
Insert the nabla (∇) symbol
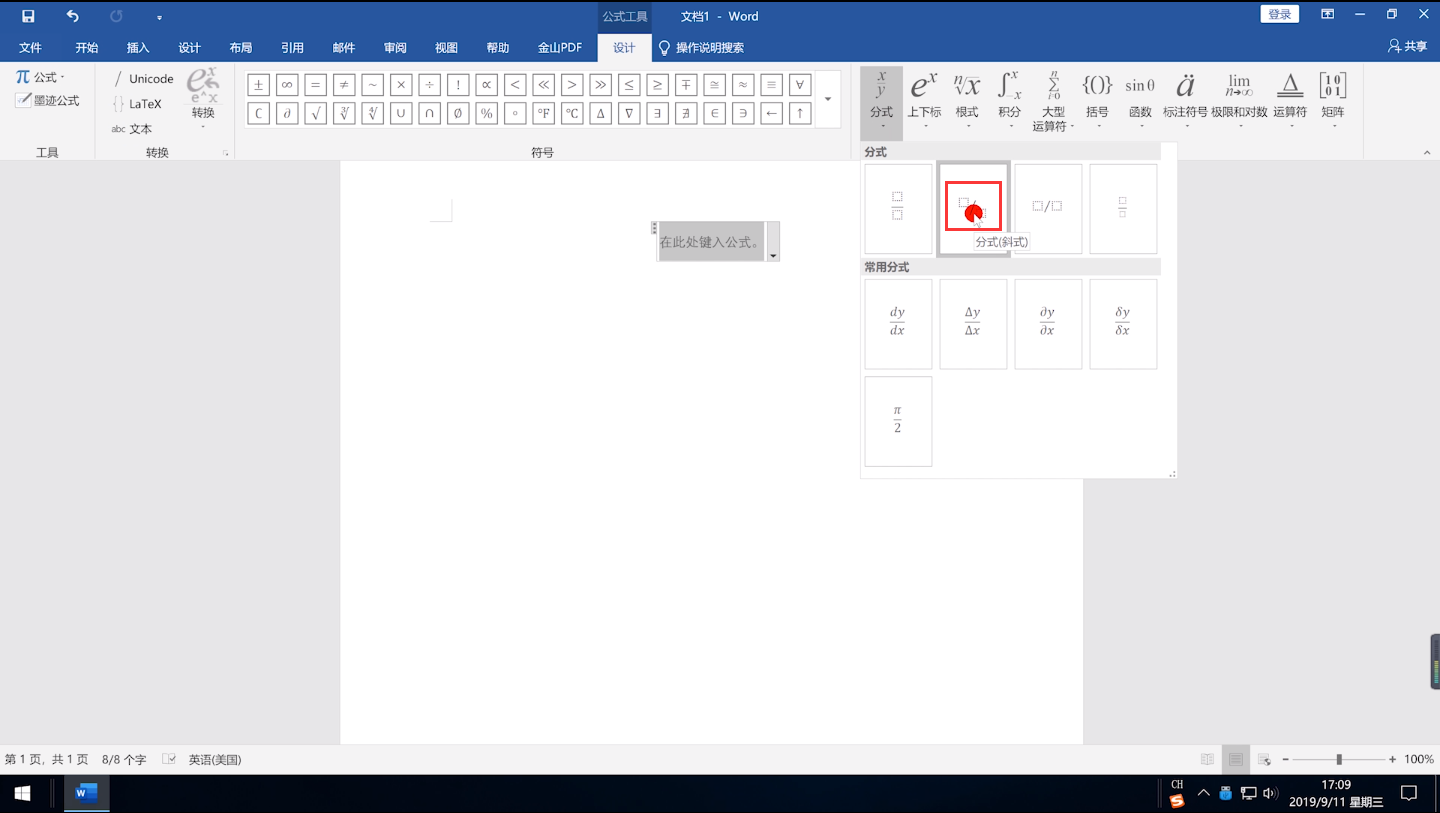[629, 113]
